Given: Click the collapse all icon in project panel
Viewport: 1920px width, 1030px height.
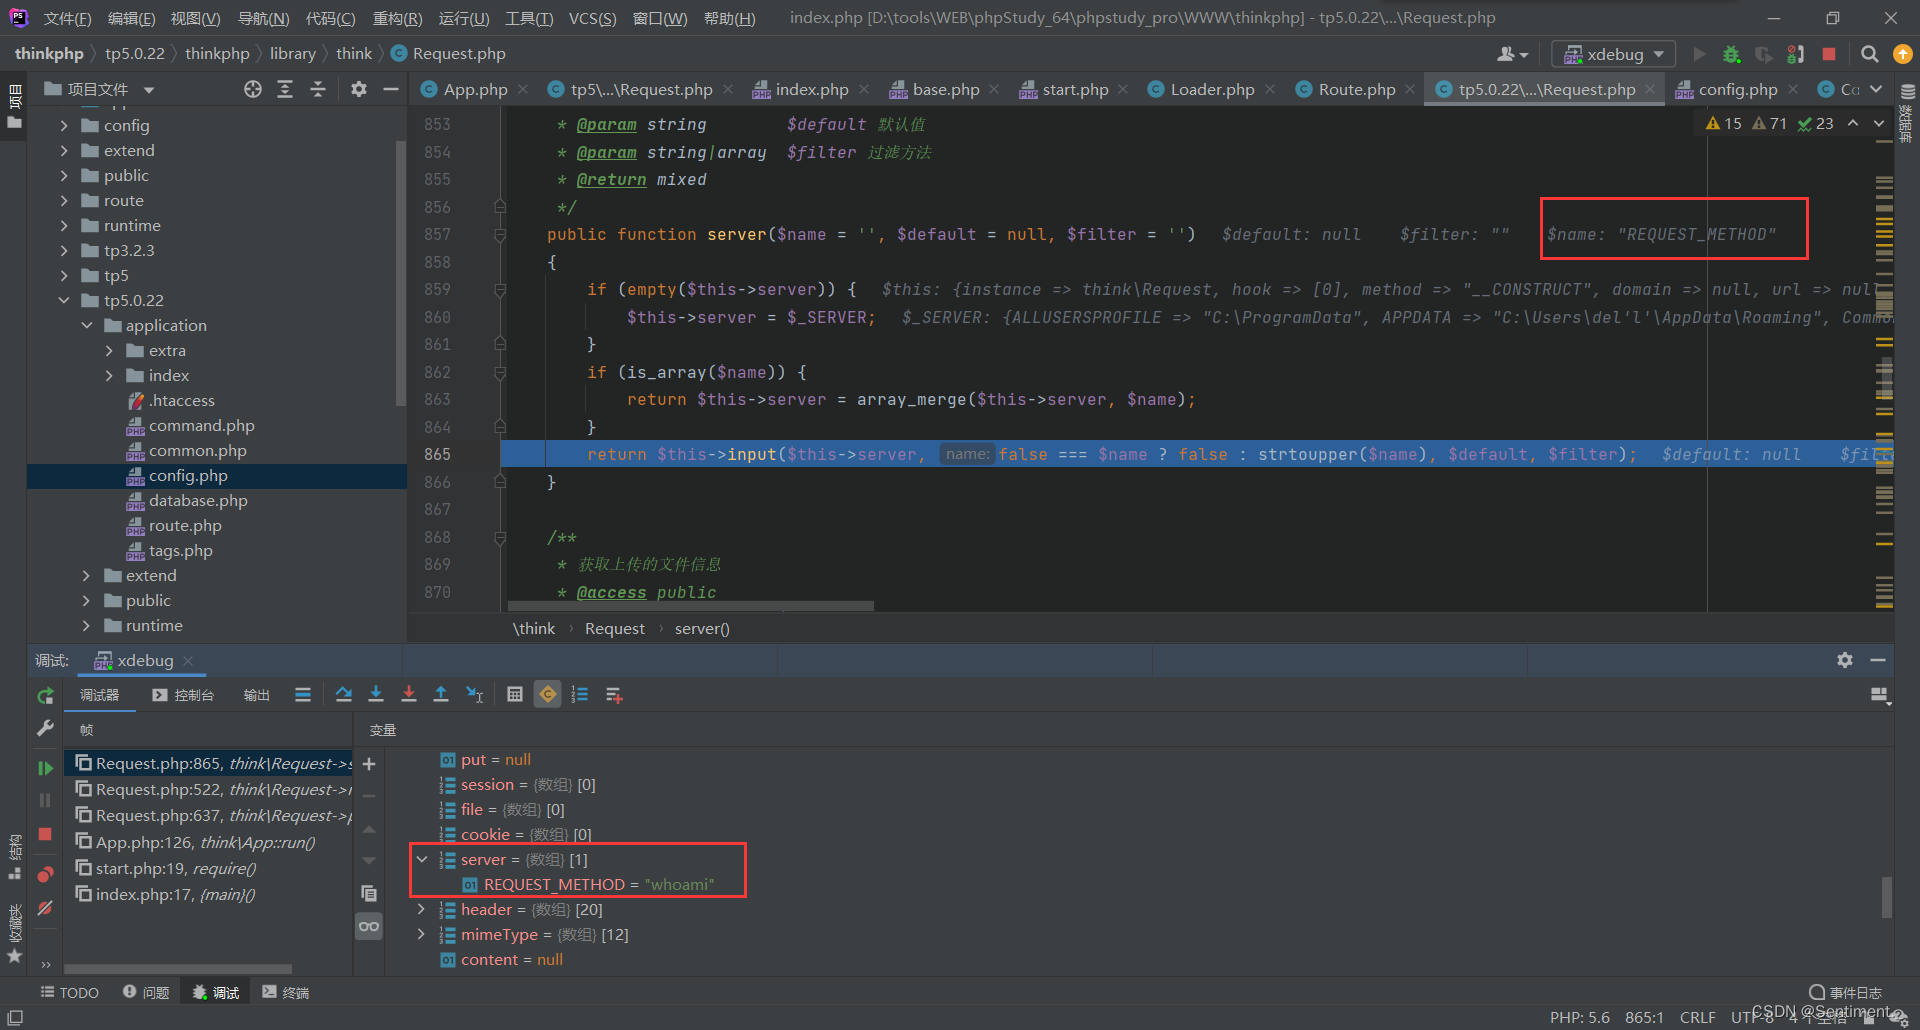Looking at the screenshot, I should point(318,89).
